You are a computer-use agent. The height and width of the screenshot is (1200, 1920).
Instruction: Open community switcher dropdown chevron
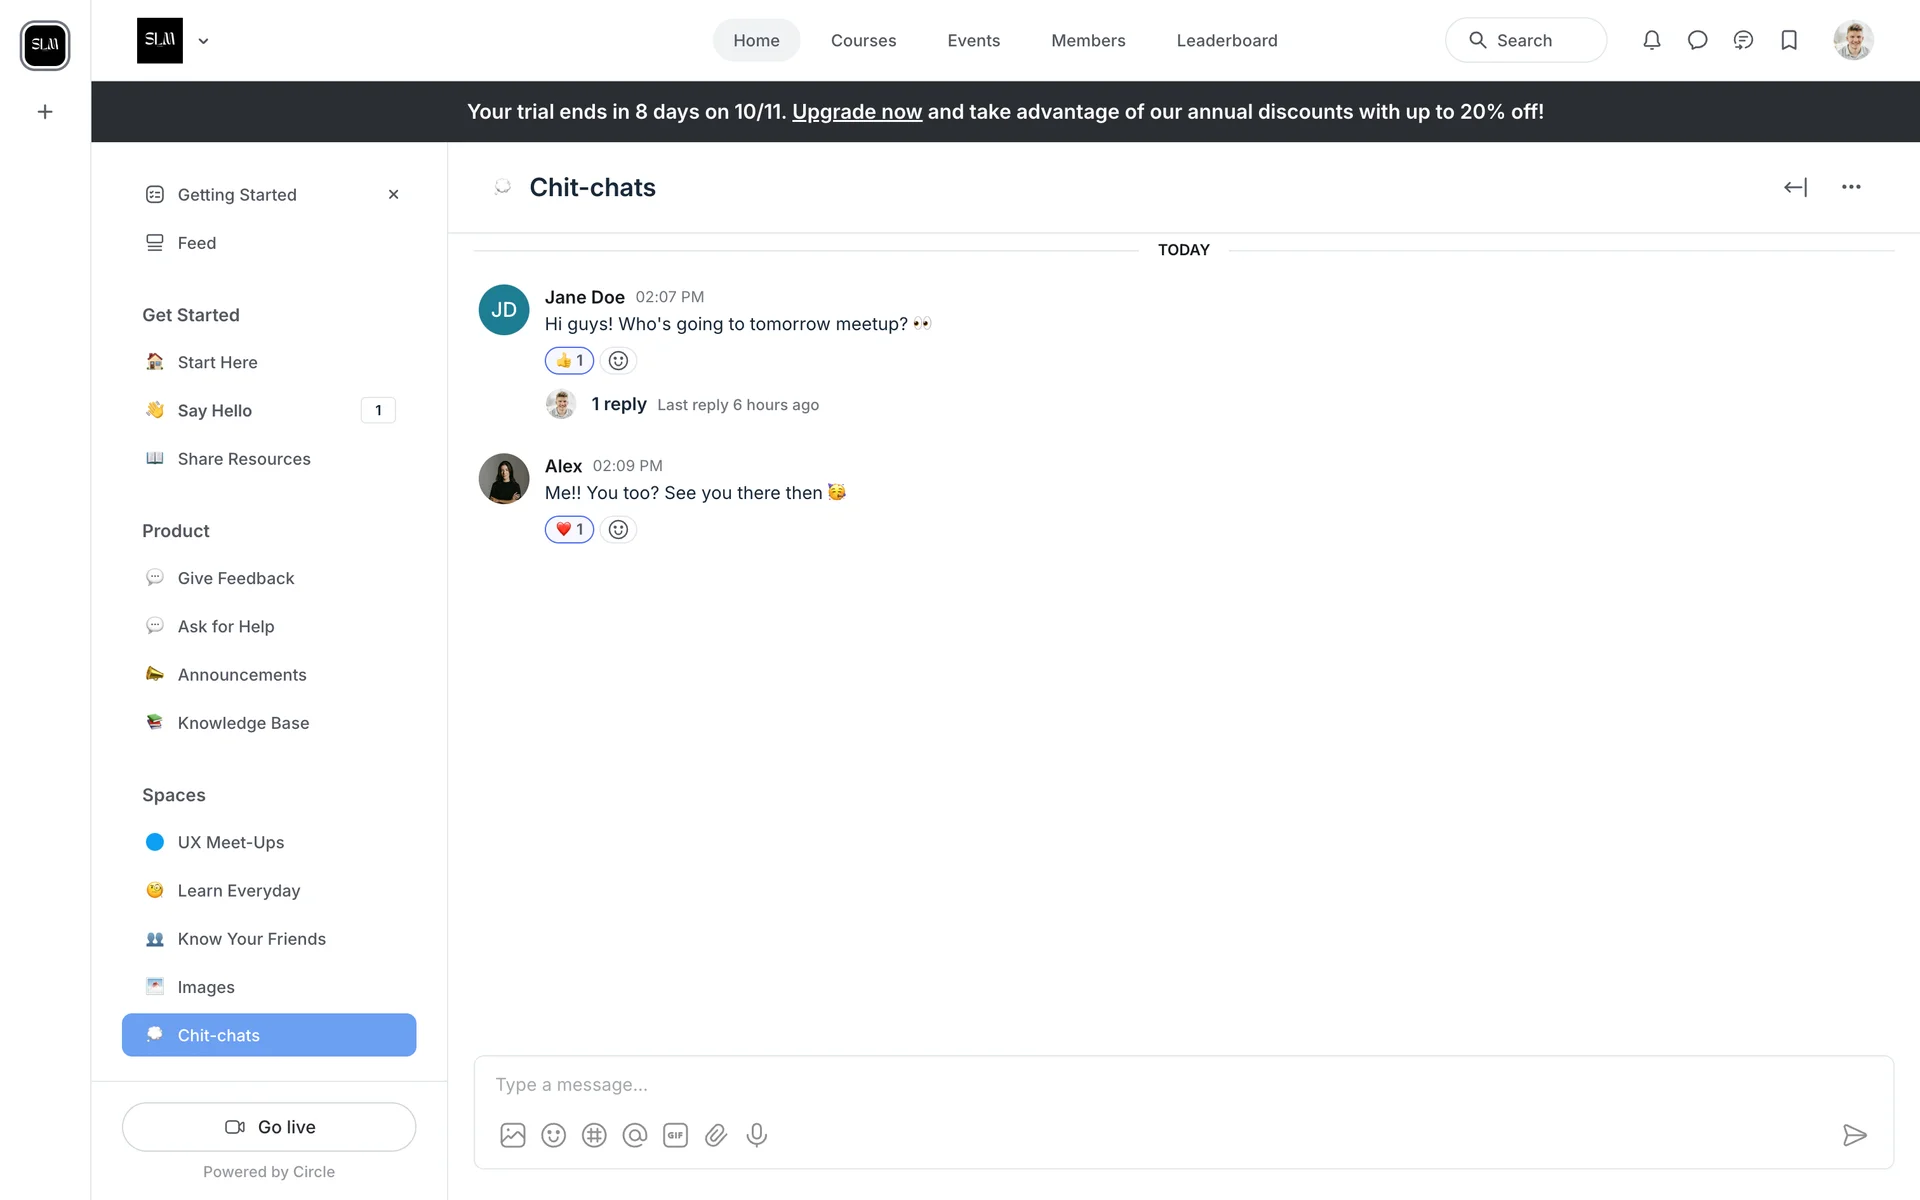click(203, 41)
